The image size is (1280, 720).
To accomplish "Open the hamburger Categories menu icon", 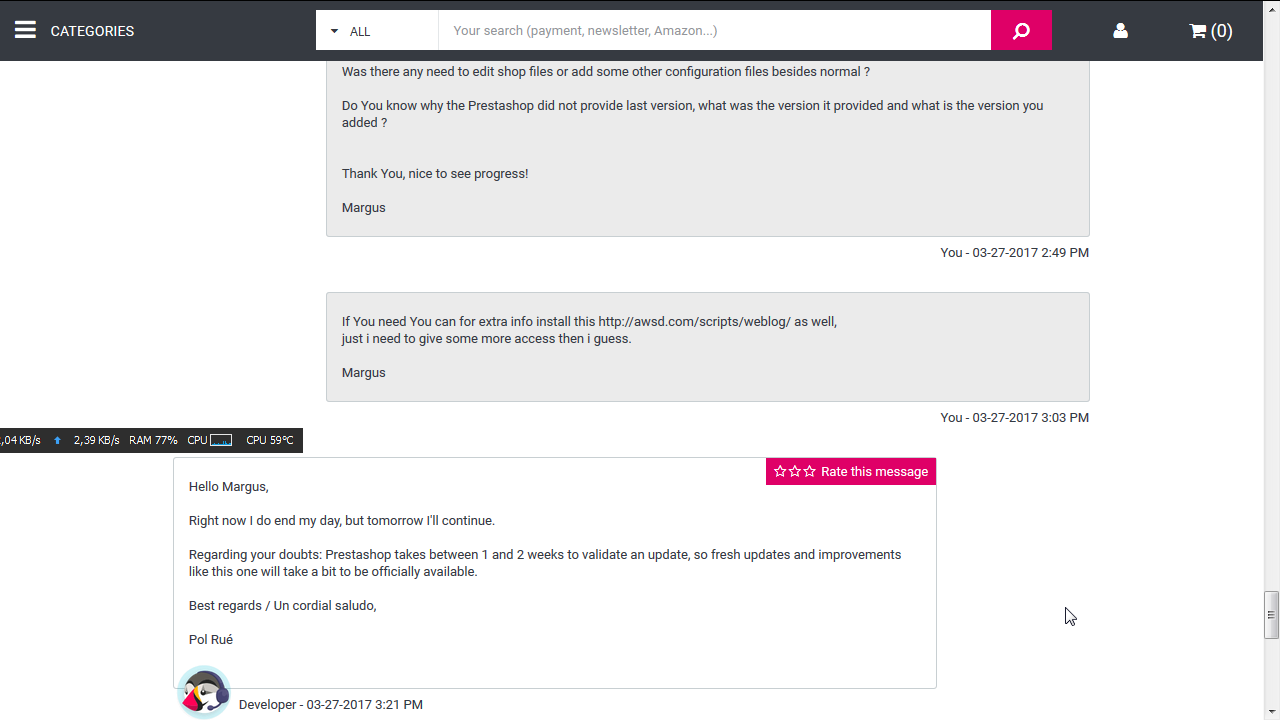I will point(25,30).
